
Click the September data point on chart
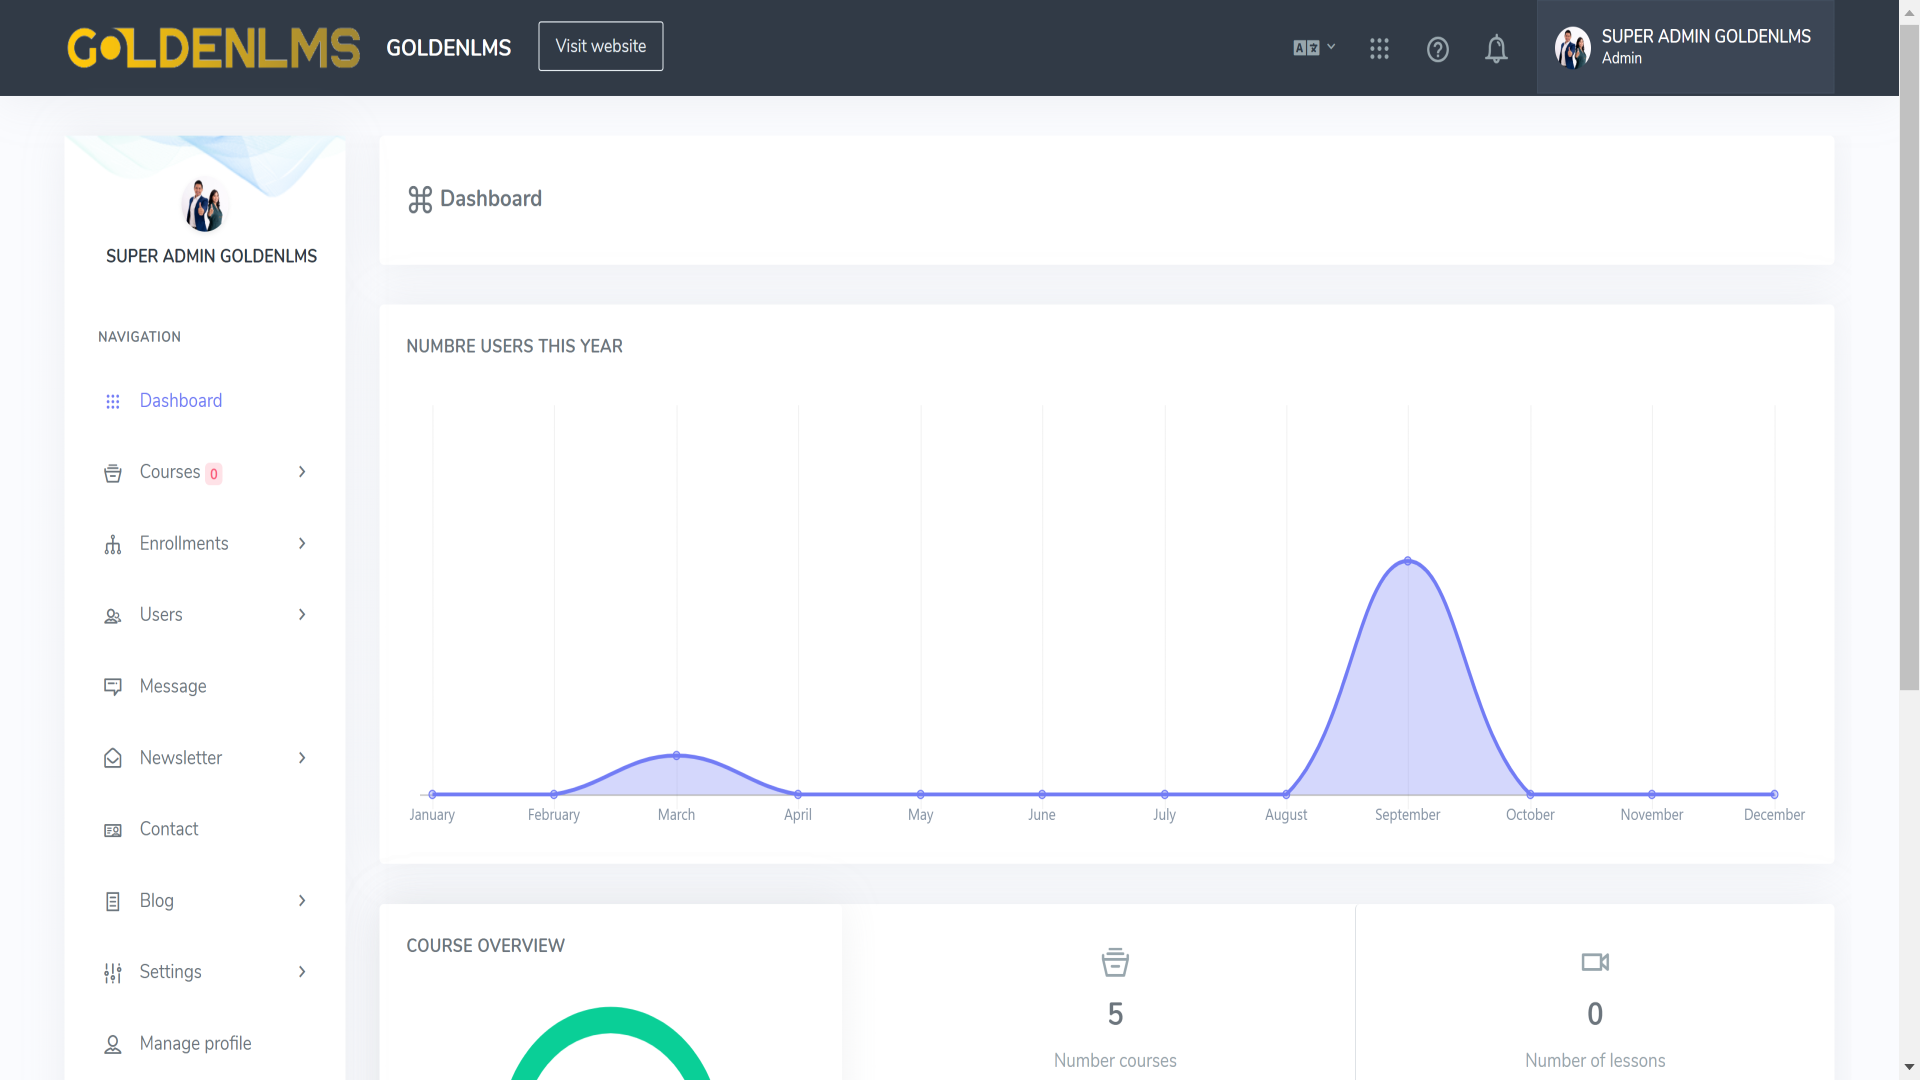click(x=1408, y=561)
